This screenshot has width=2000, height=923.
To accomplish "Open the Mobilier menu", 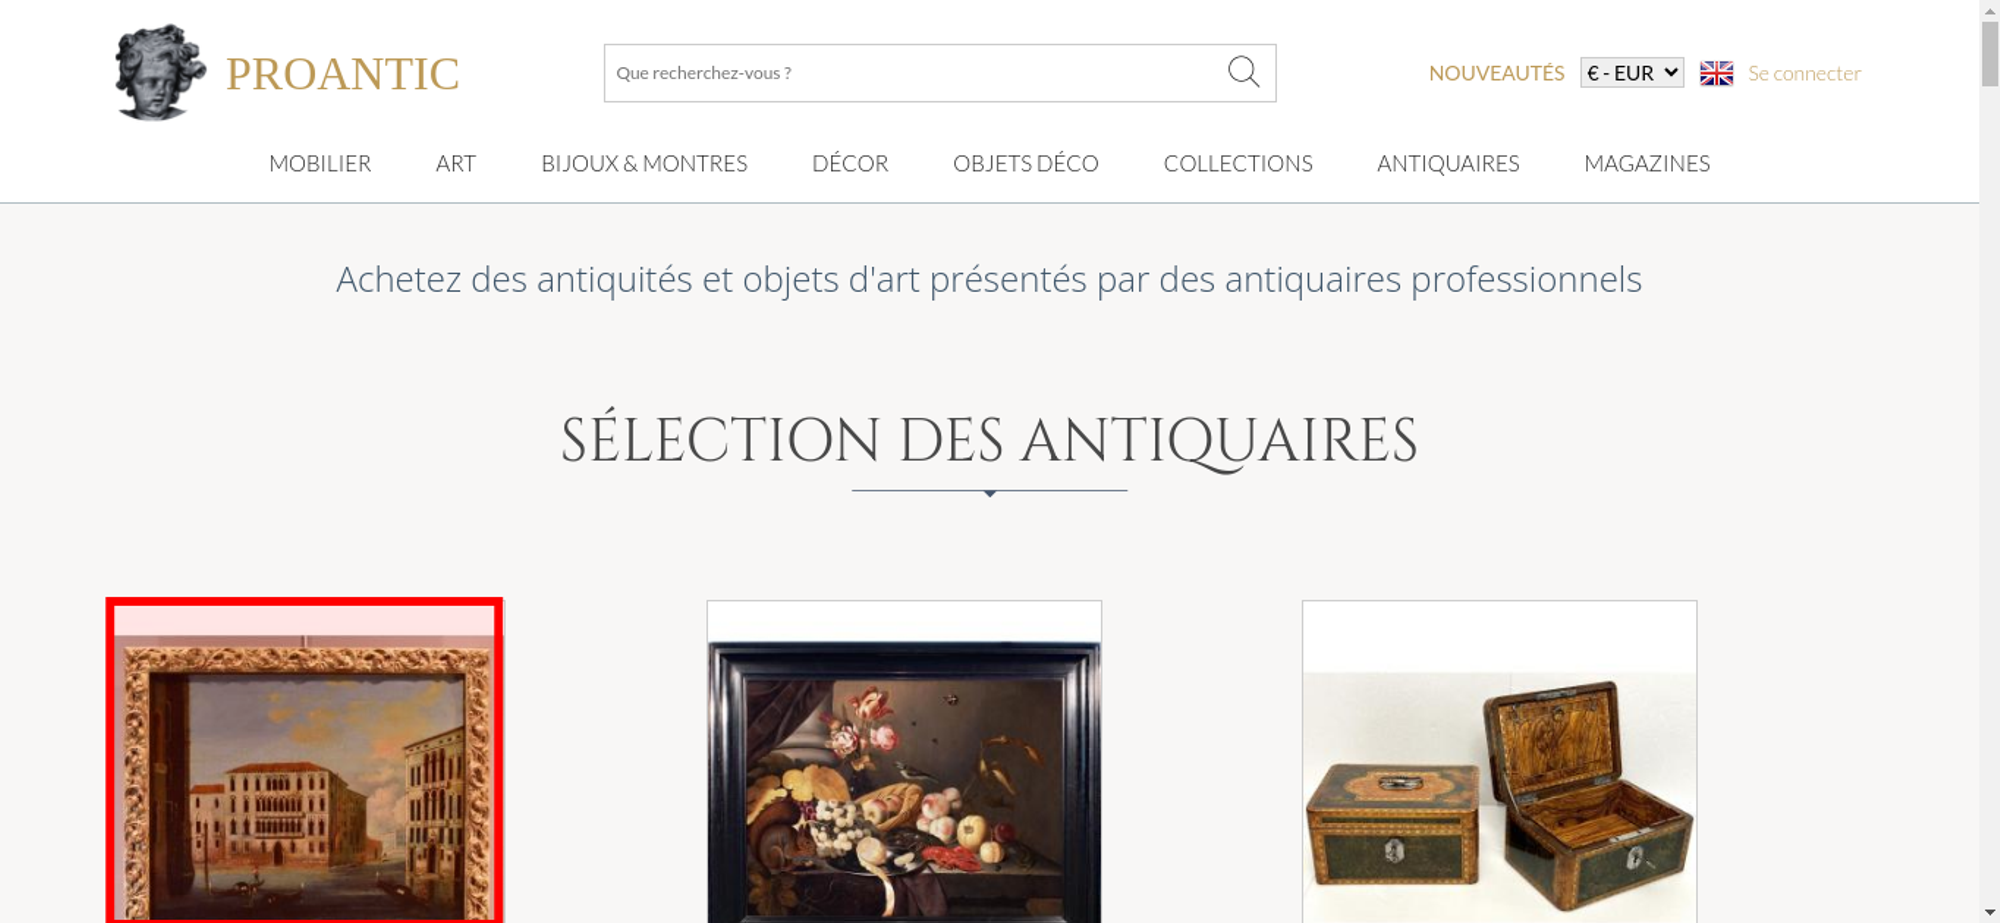I will coord(320,163).
